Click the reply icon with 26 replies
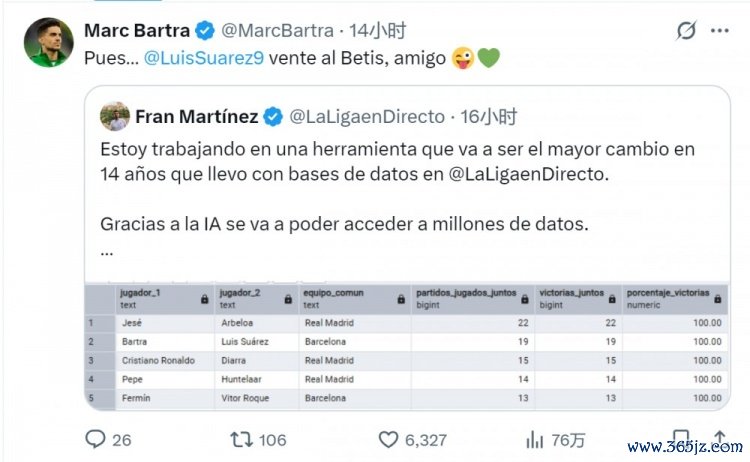The height and width of the screenshot is (462, 750). [96, 439]
